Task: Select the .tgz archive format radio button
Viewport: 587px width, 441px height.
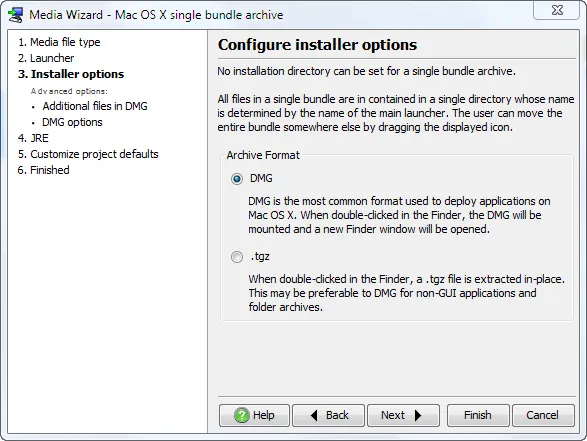Action: tap(237, 257)
